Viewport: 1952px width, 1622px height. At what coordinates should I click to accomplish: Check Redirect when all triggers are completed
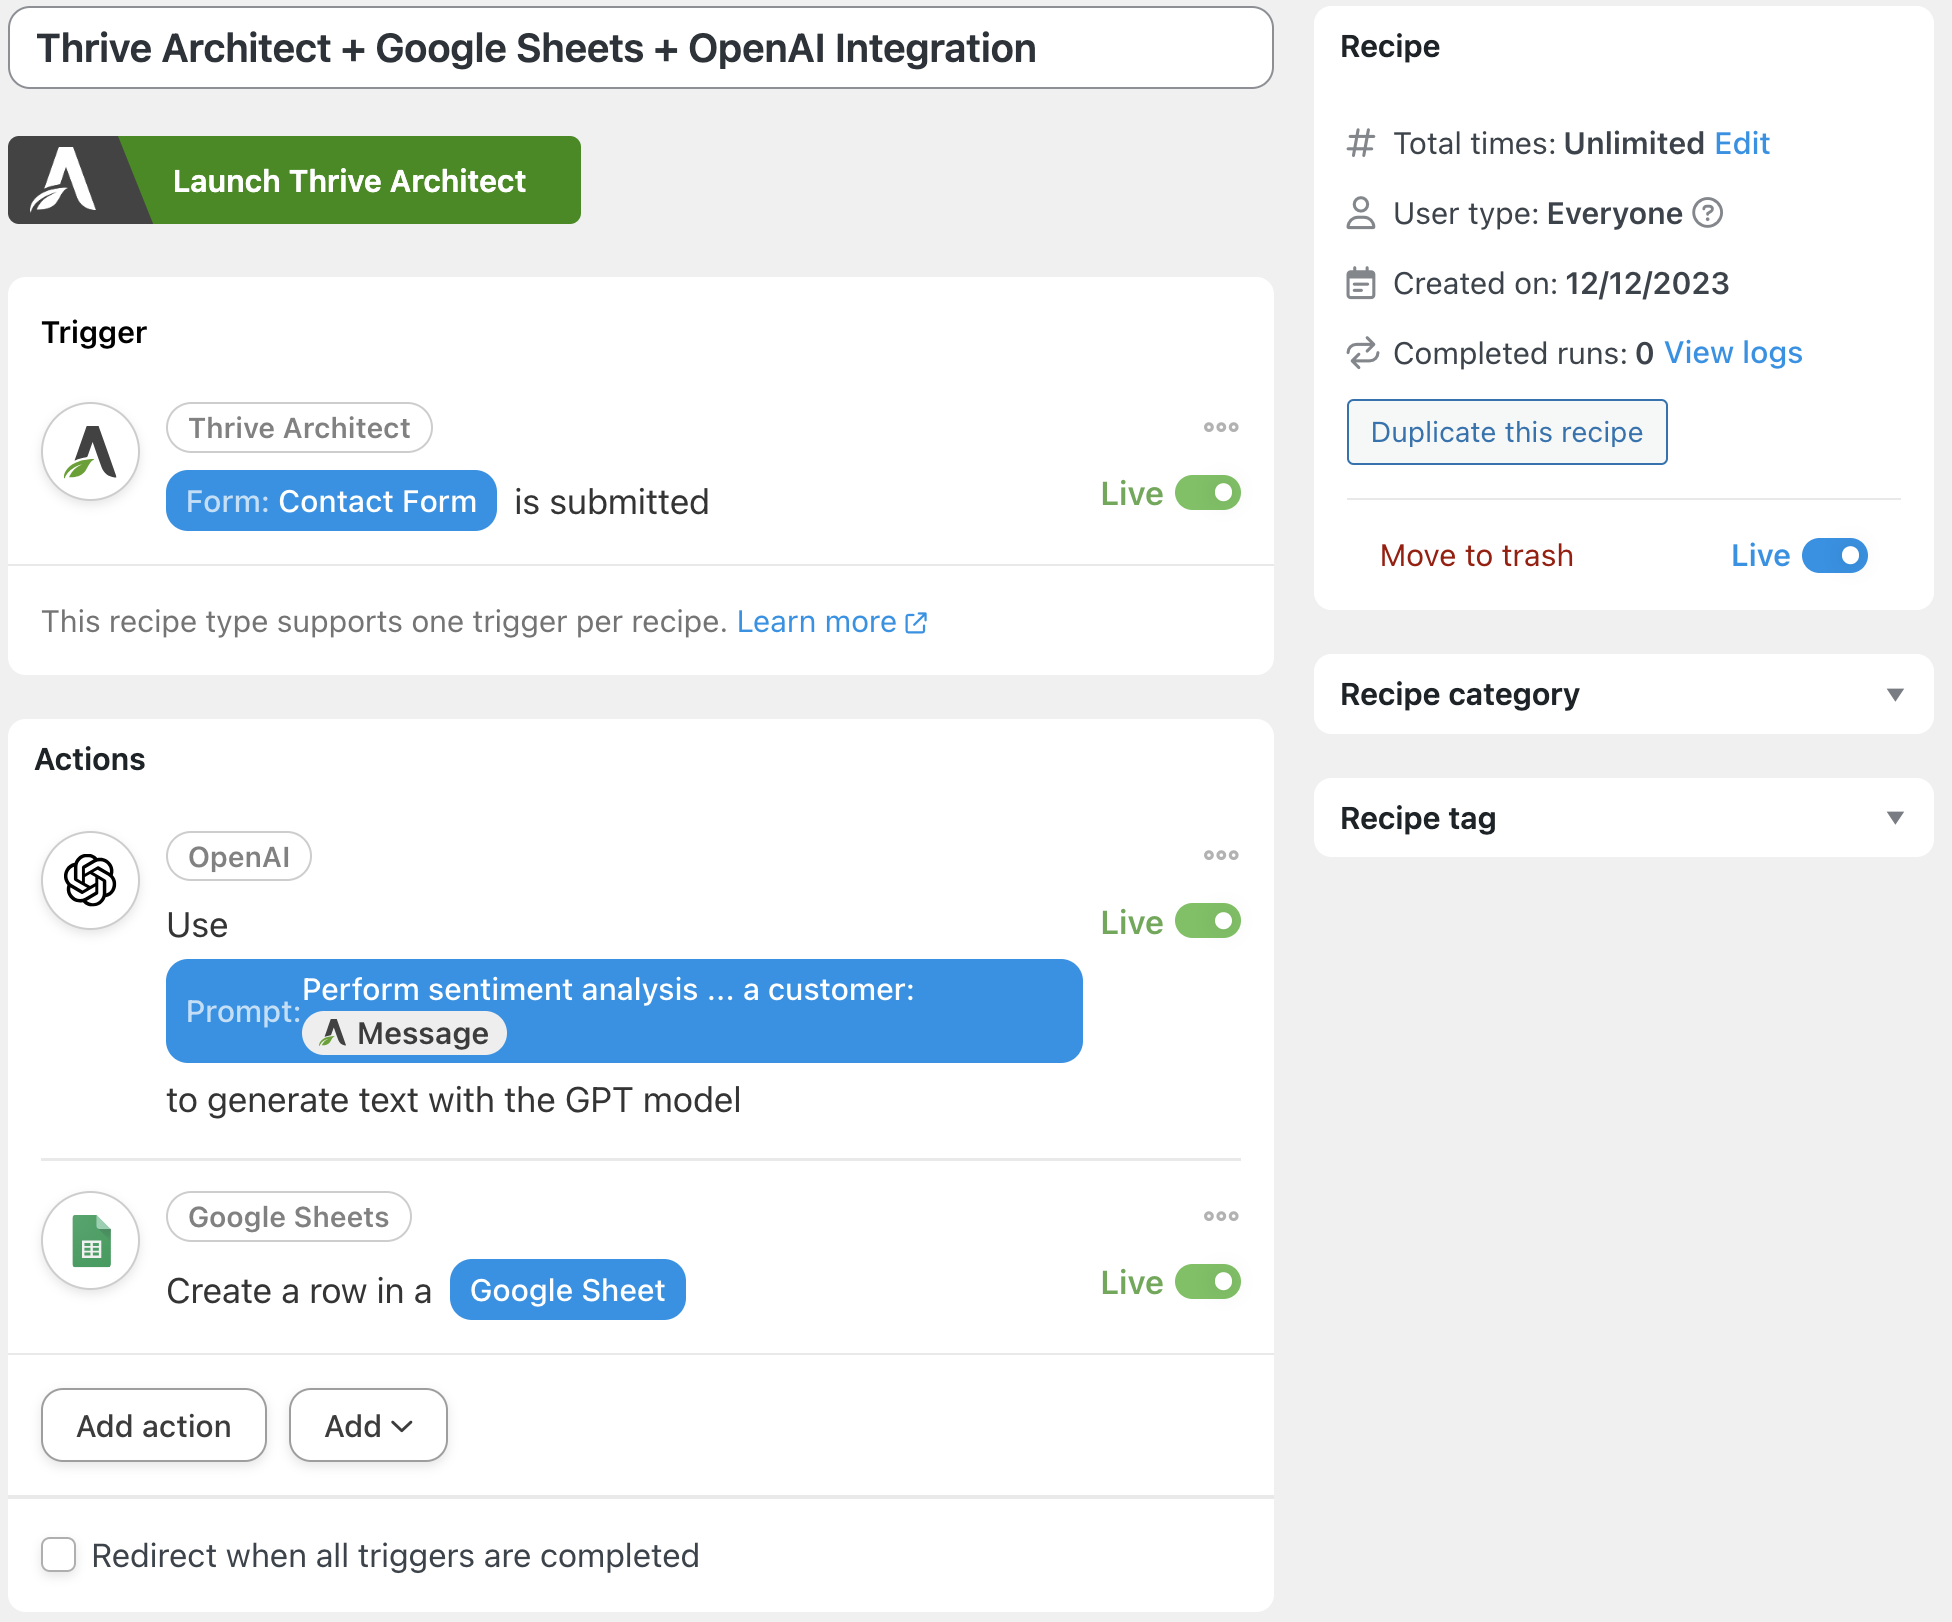(59, 1555)
